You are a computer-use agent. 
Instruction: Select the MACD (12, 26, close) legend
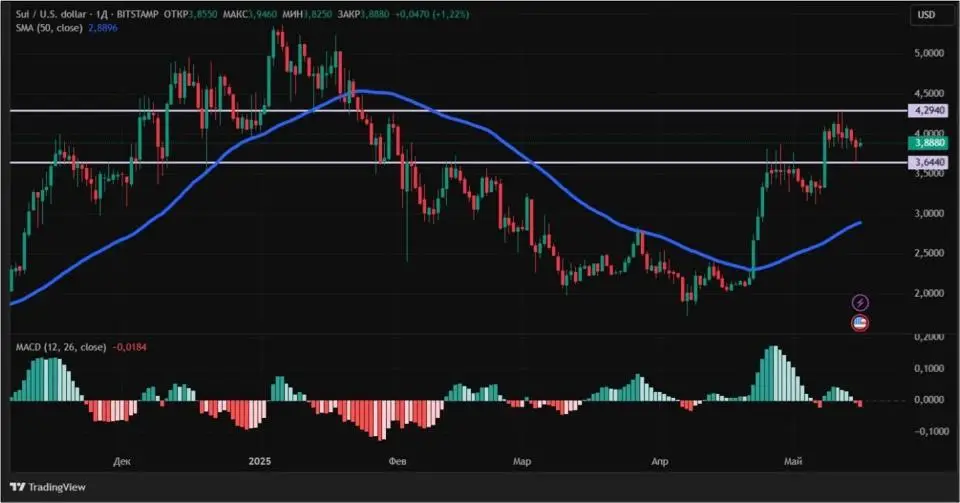tap(61, 347)
